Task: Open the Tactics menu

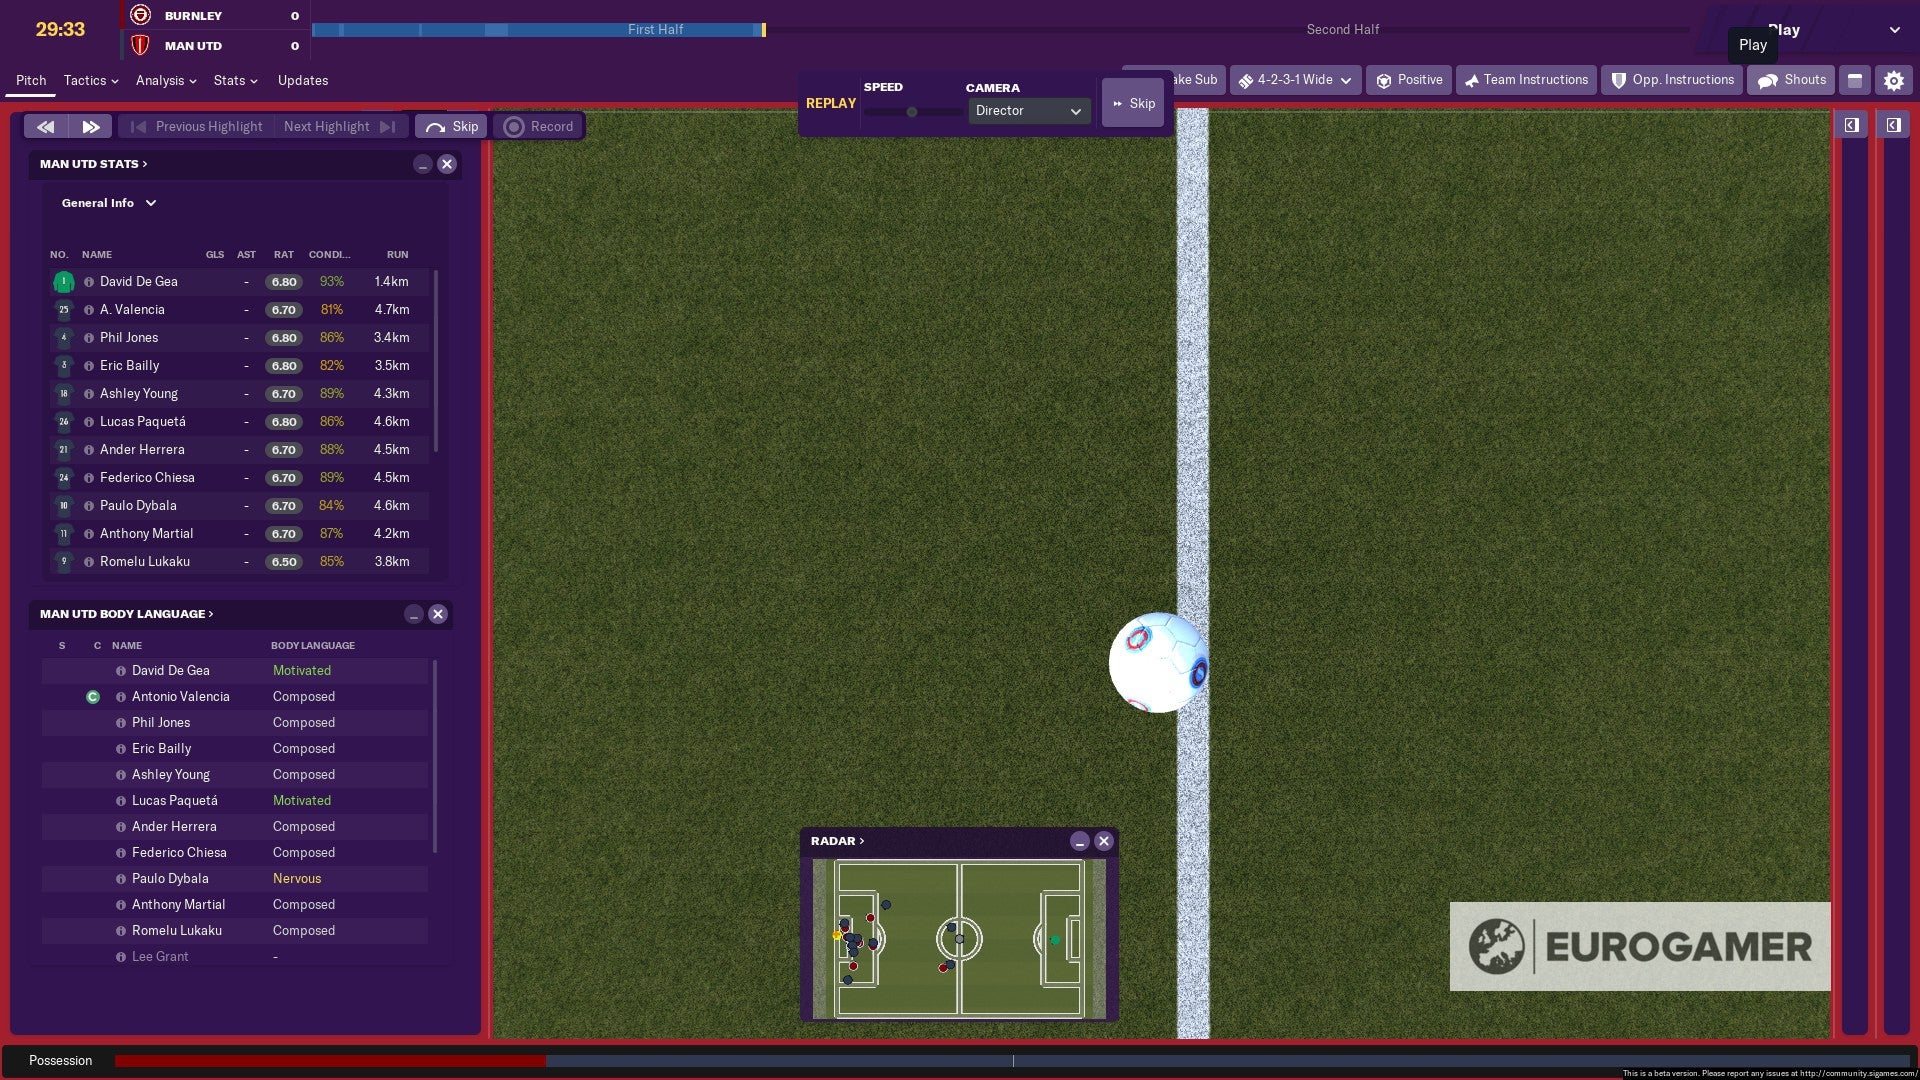Action: pyautogui.click(x=88, y=80)
